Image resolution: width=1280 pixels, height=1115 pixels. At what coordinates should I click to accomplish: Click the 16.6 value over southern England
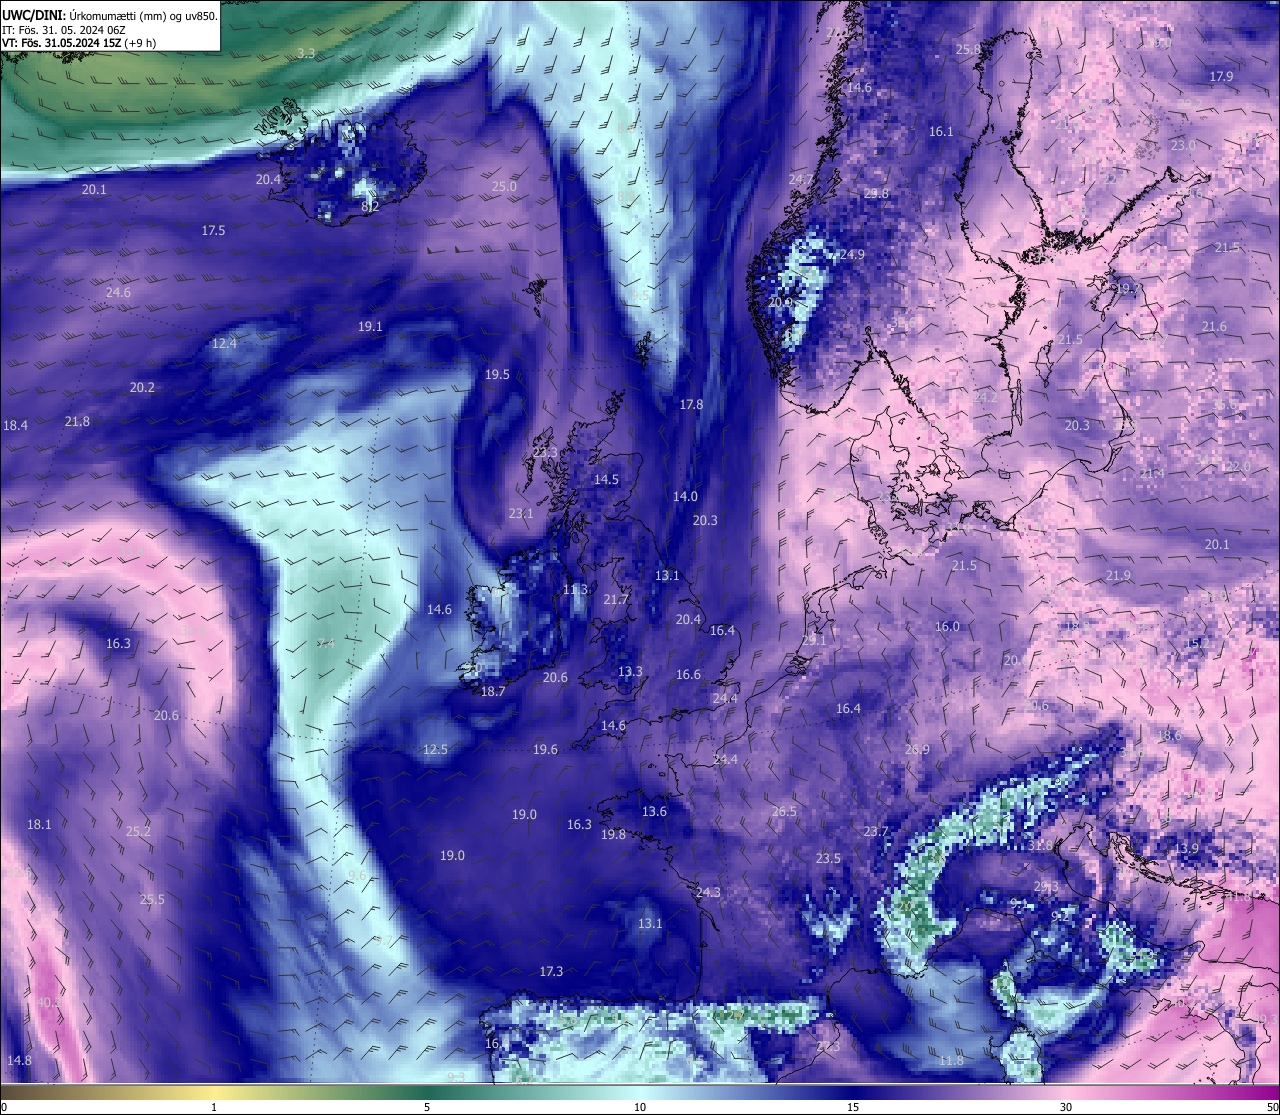pyautogui.click(x=688, y=674)
